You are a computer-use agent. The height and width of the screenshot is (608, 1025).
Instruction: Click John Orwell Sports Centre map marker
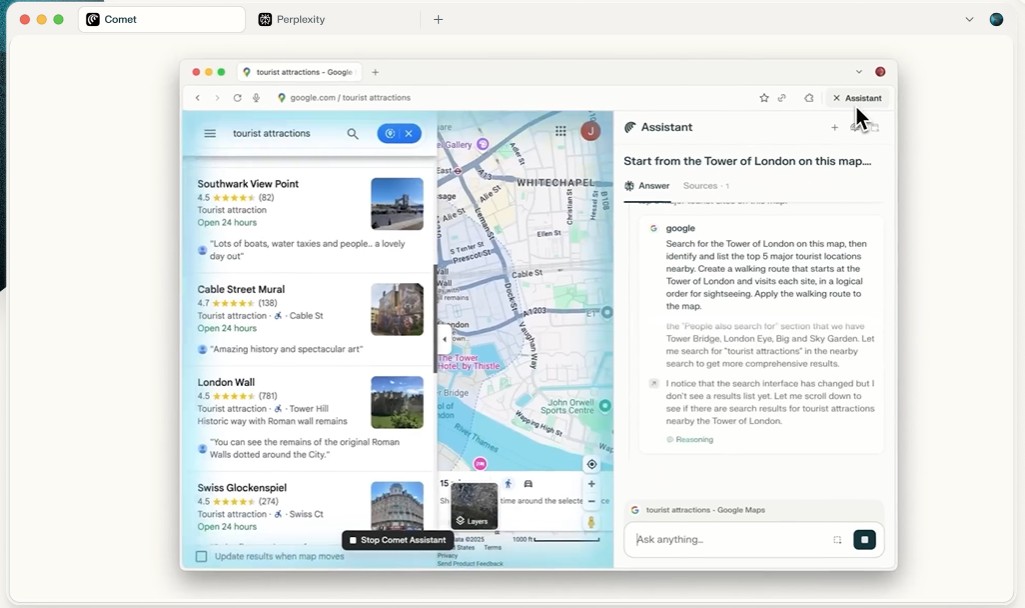[x=605, y=406]
